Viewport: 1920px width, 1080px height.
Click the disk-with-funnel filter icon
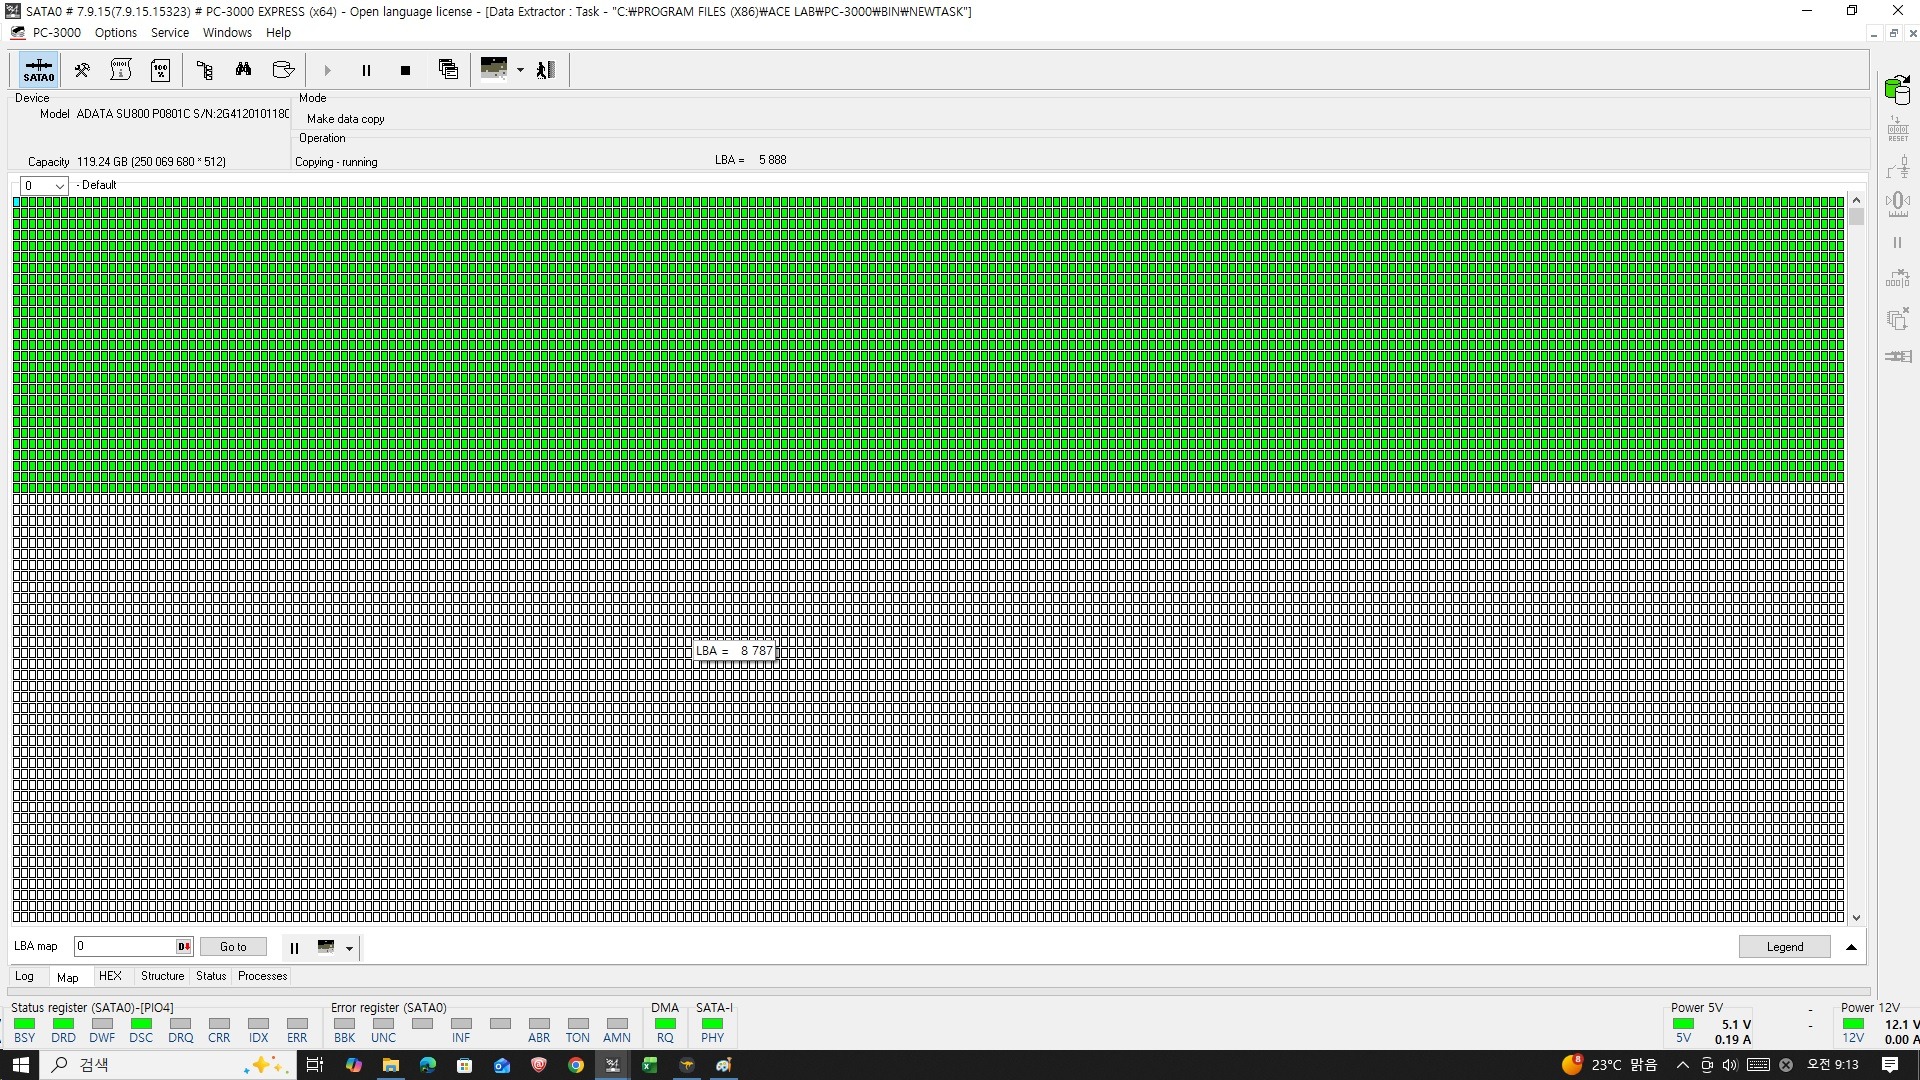(283, 70)
